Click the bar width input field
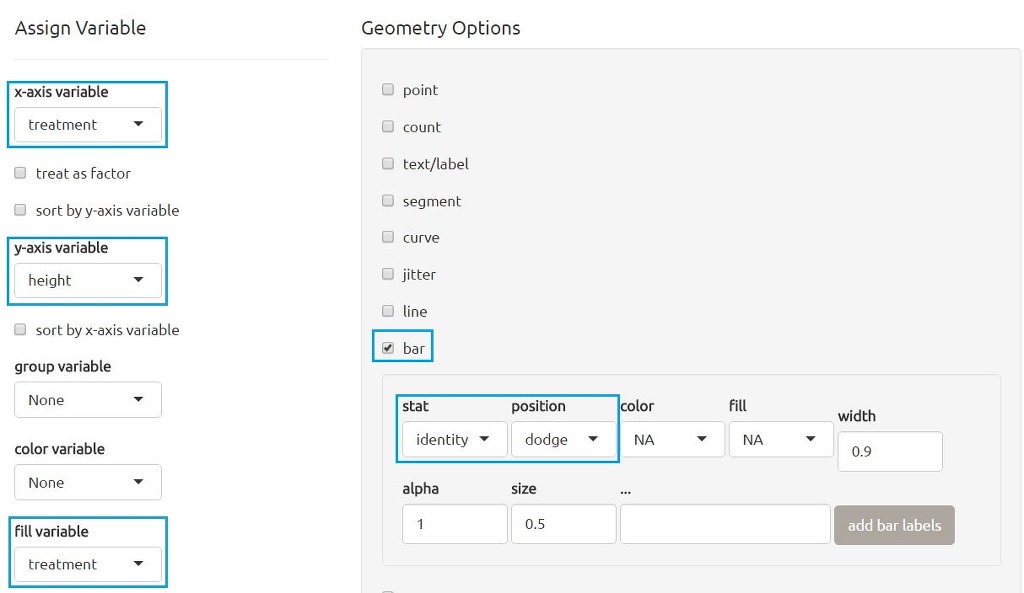This screenshot has width=1024, height=593. coord(890,451)
